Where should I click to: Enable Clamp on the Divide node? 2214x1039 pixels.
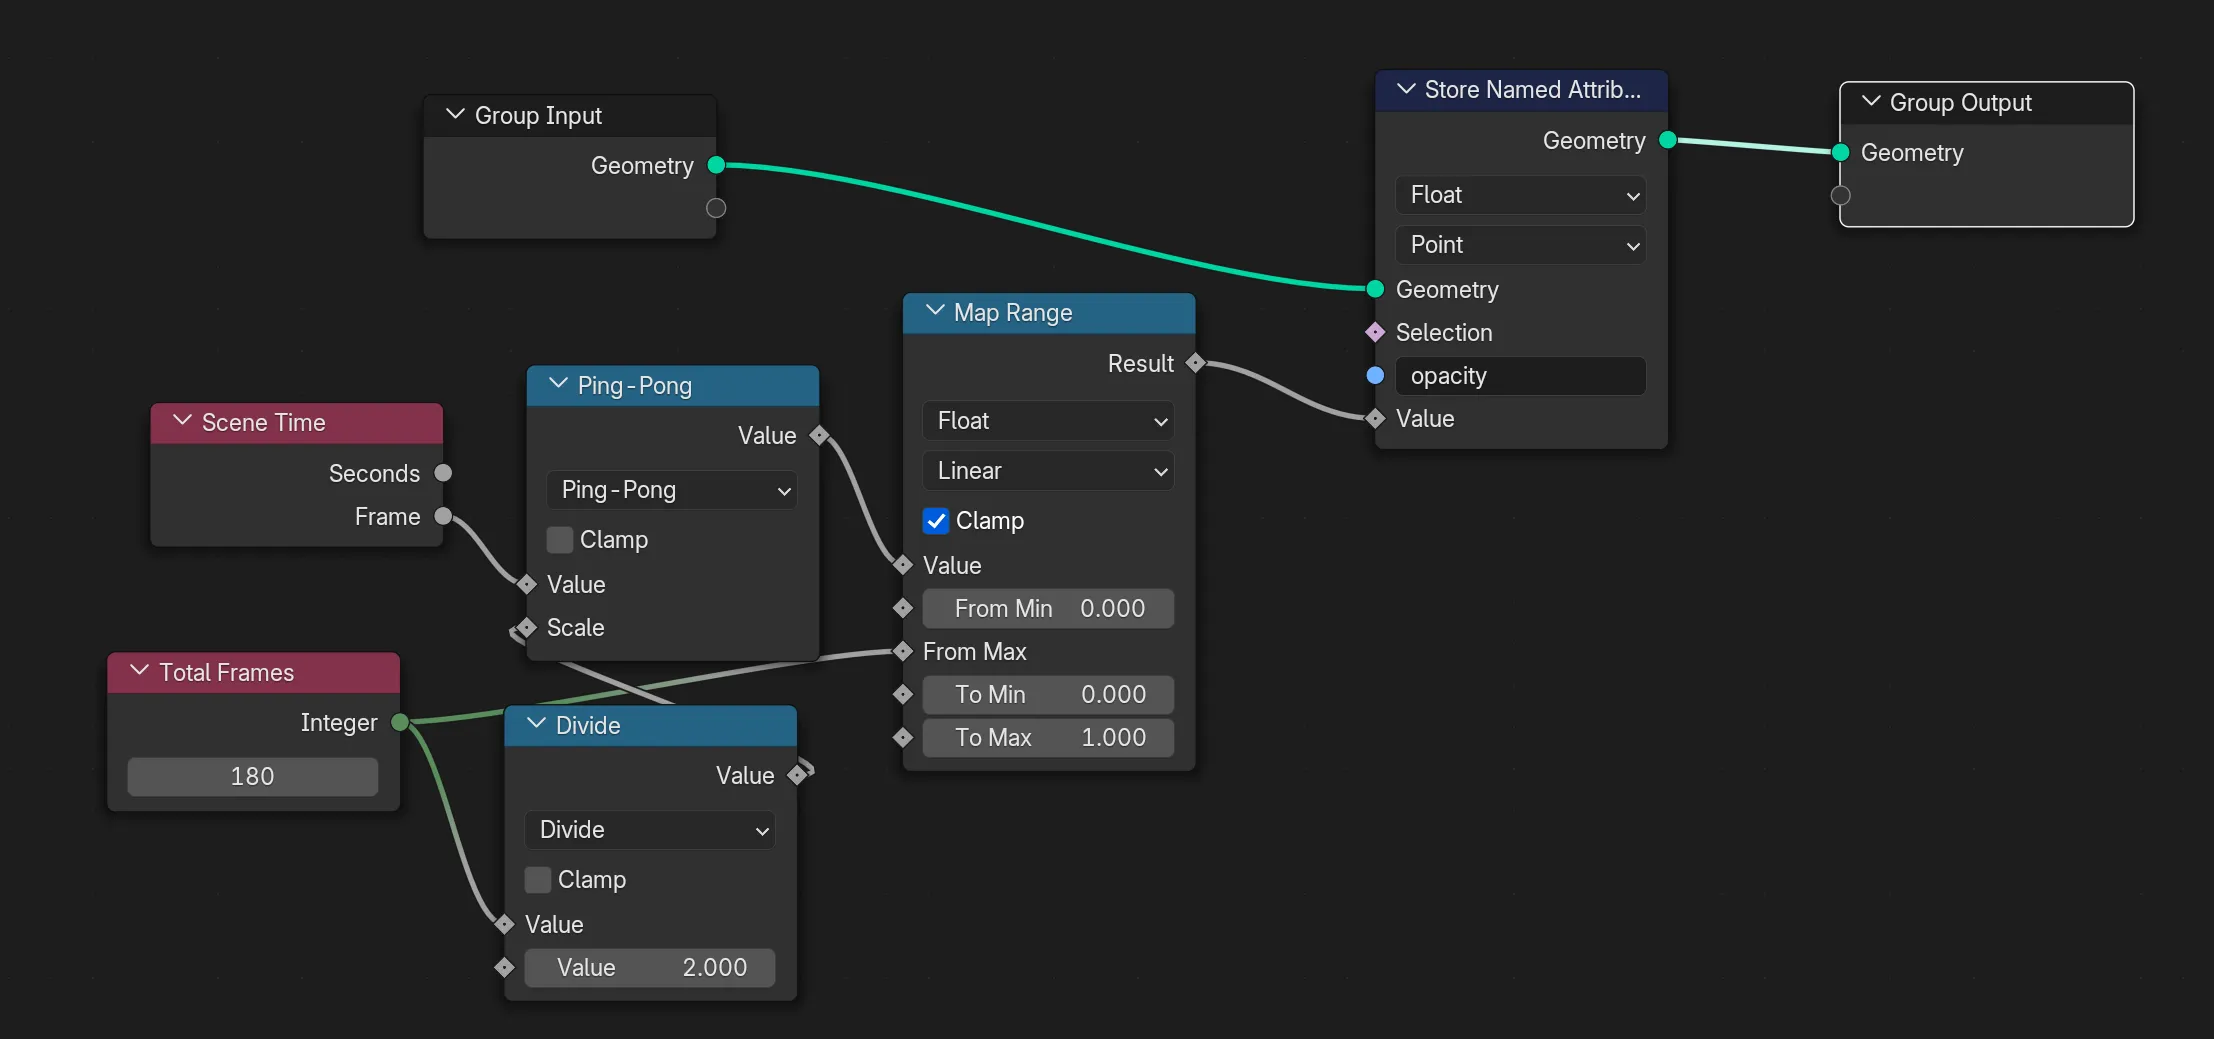point(538,879)
